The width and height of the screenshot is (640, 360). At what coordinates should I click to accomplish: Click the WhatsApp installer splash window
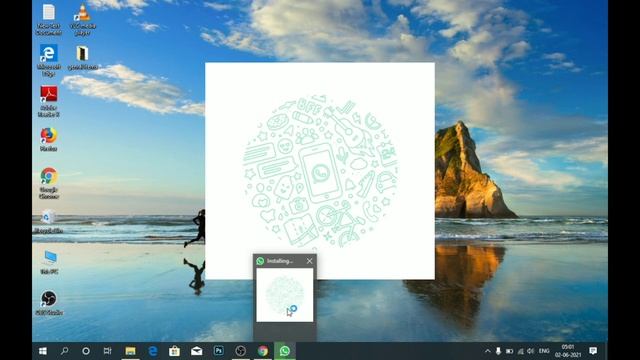tap(320, 171)
